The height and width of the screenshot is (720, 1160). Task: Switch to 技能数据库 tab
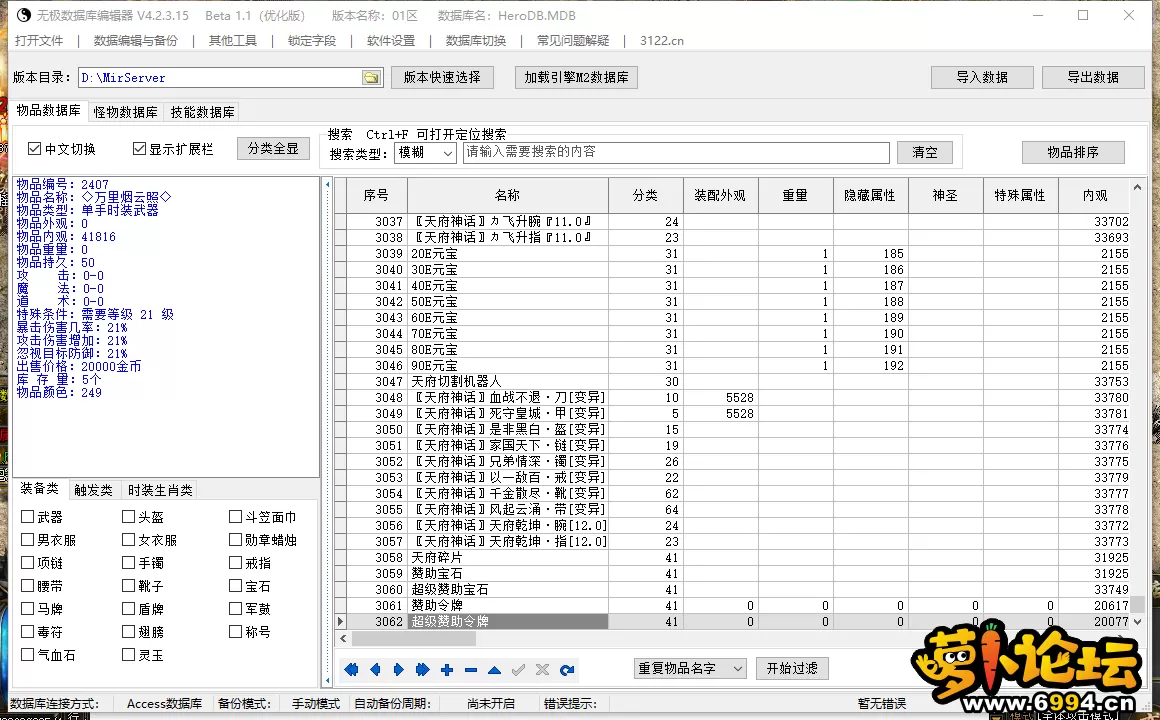click(202, 112)
